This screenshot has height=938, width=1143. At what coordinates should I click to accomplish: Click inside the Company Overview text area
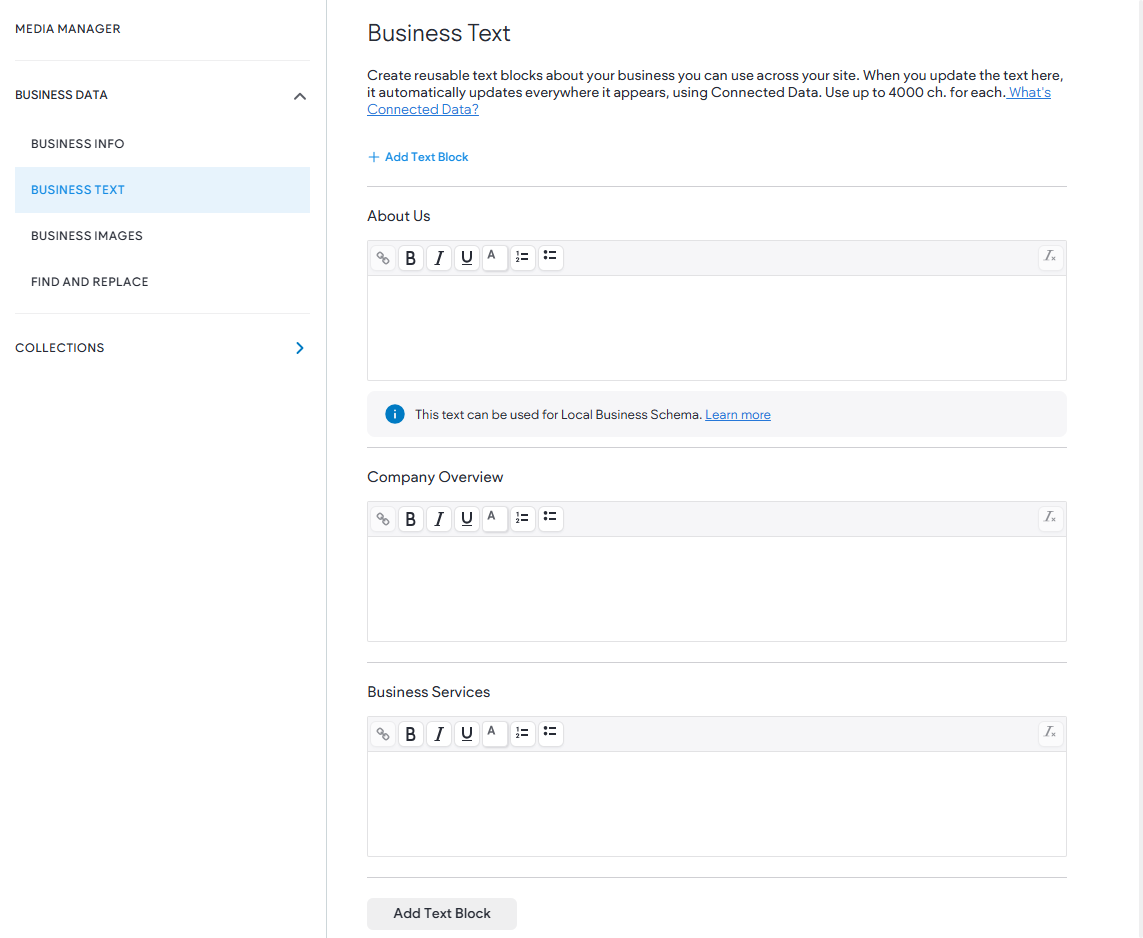[x=717, y=589]
